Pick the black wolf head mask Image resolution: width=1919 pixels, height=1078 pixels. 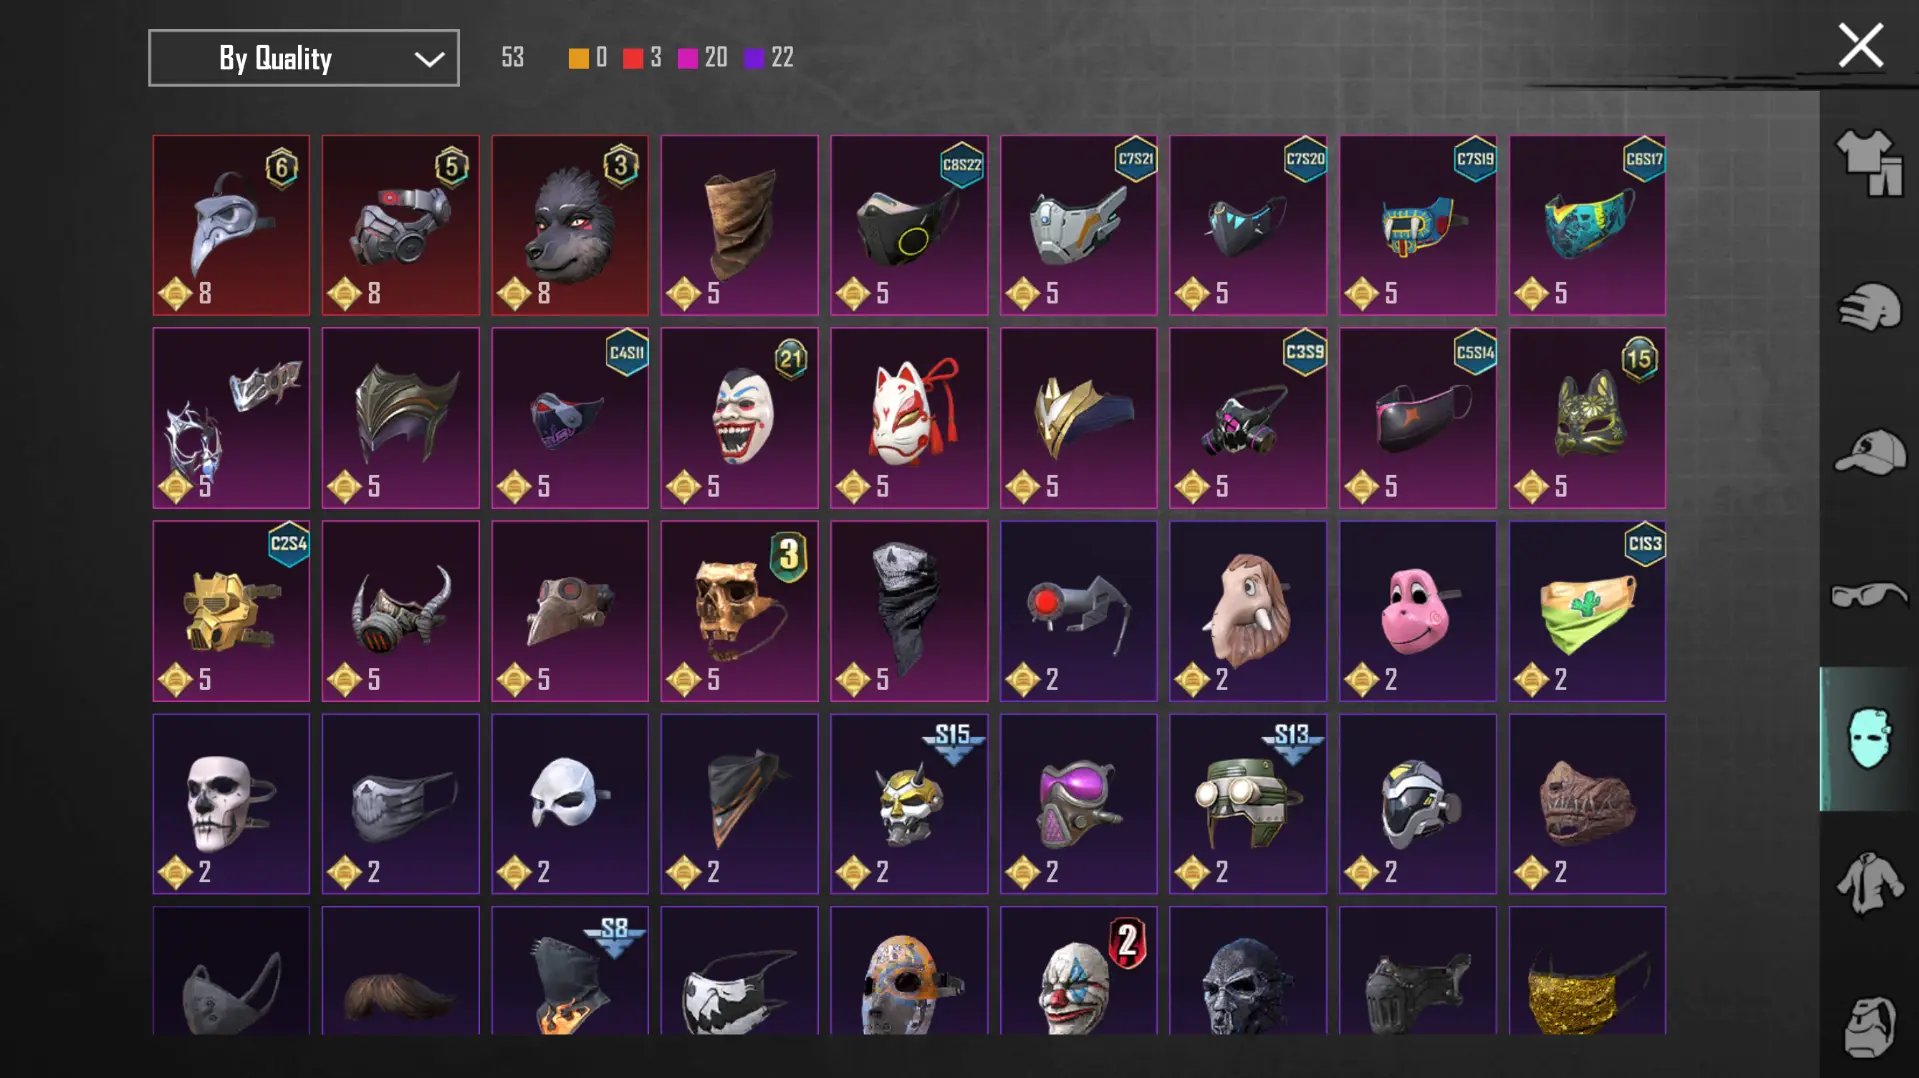(570, 225)
